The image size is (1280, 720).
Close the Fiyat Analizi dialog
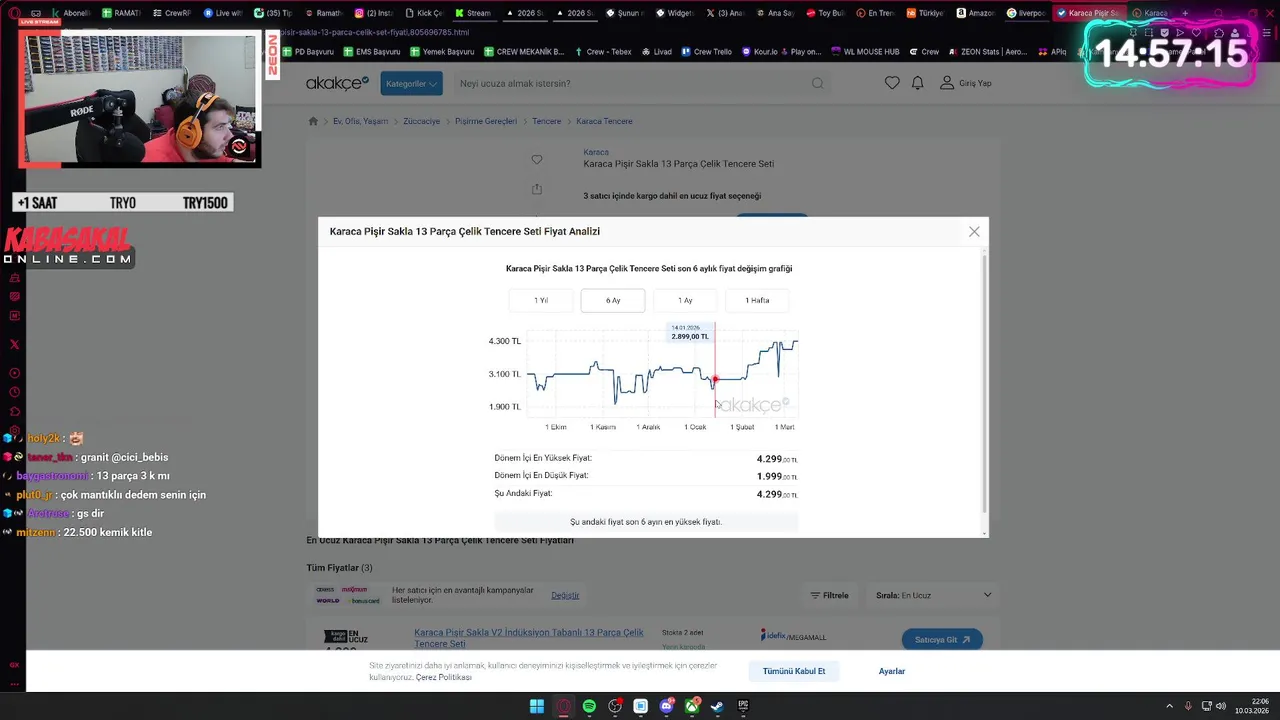[974, 232]
